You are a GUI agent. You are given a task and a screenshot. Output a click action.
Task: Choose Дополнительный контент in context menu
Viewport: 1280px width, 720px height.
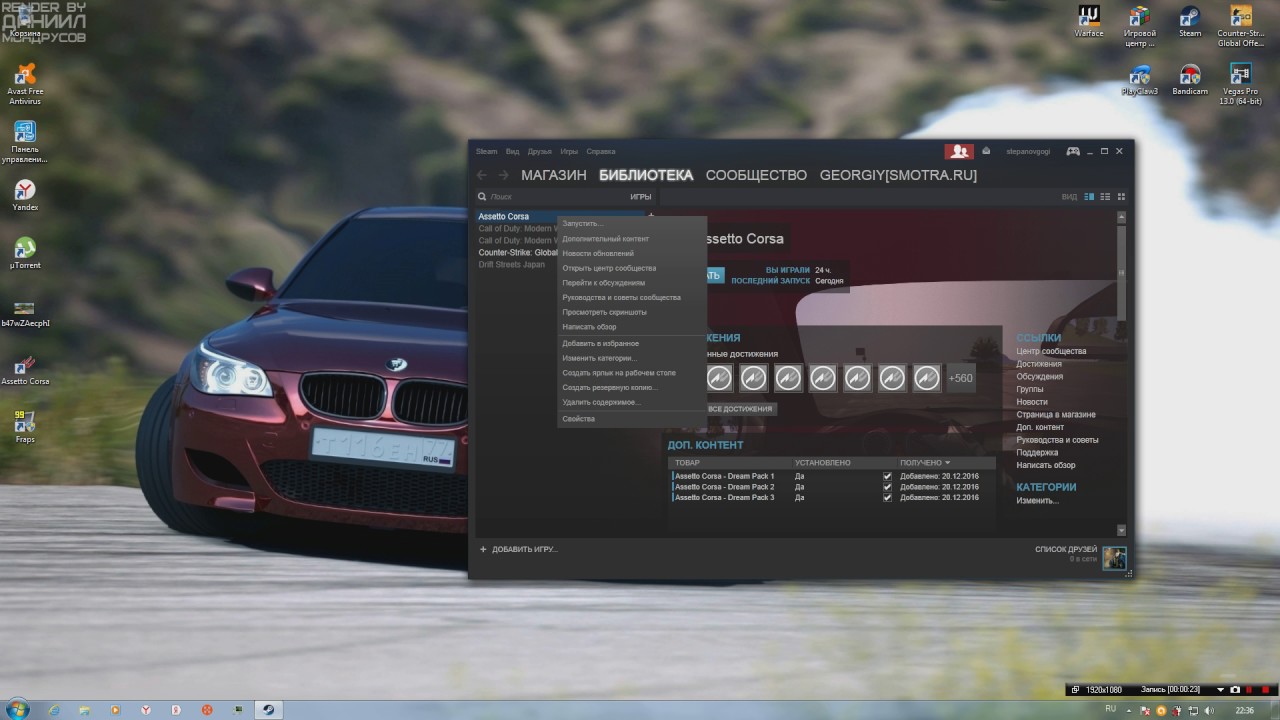[632, 239]
